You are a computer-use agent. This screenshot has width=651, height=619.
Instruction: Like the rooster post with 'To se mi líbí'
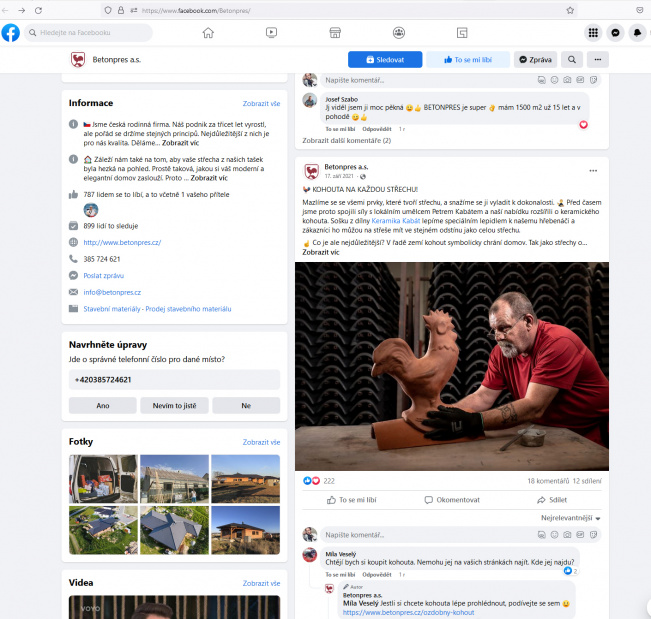(x=354, y=499)
